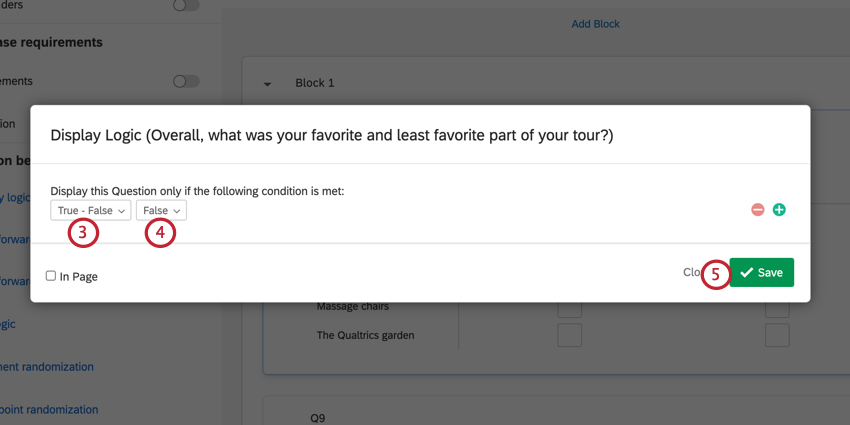Image resolution: width=850 pixels, height=425 pixels.
Task: Click the Add Block link
Action: pyautogui.click(x=595, y=23)
